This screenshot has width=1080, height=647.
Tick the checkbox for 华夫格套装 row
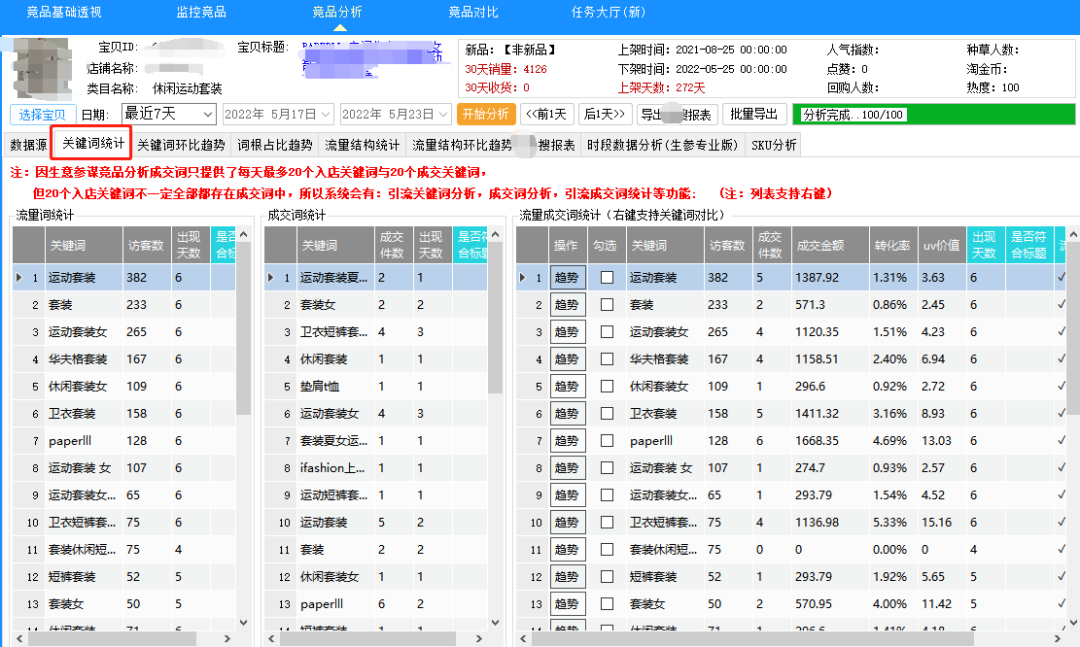tap(607, 359)
